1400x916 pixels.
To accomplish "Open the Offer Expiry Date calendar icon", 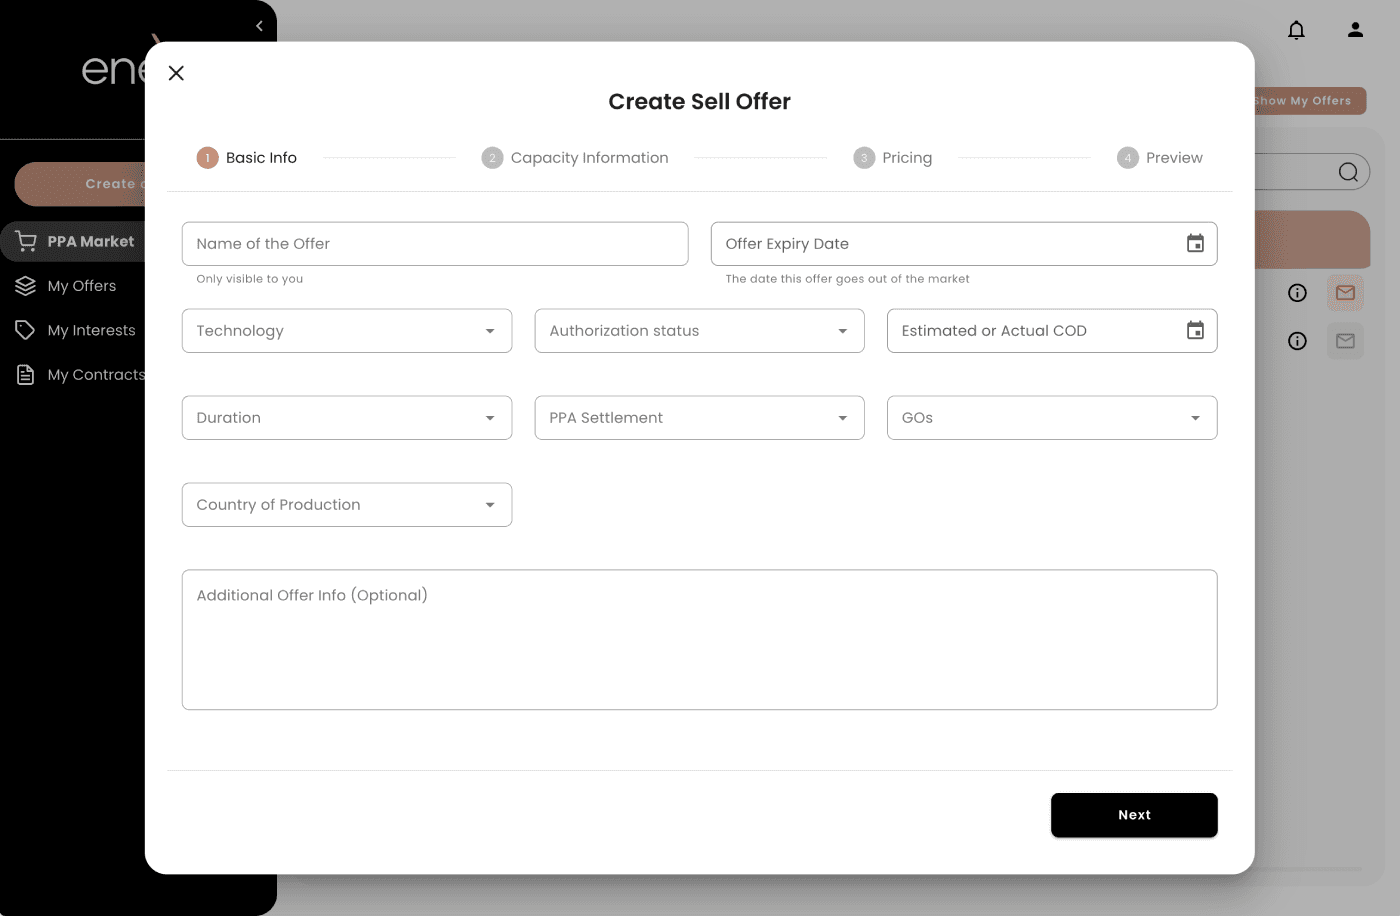I will (1195, 243).
